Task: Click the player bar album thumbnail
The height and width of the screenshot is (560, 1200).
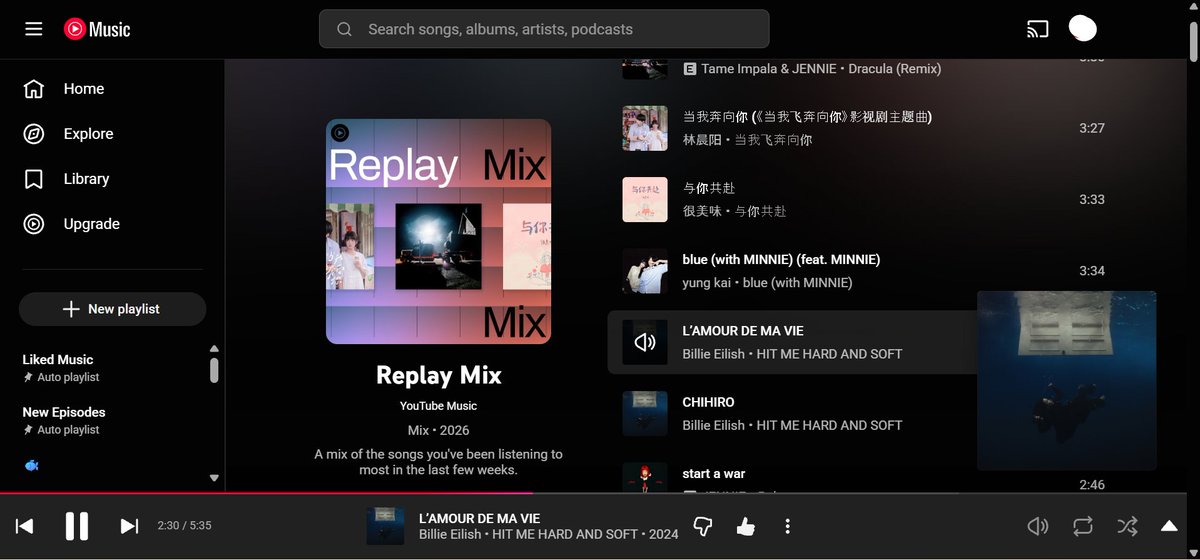Action: click(385, 526)
